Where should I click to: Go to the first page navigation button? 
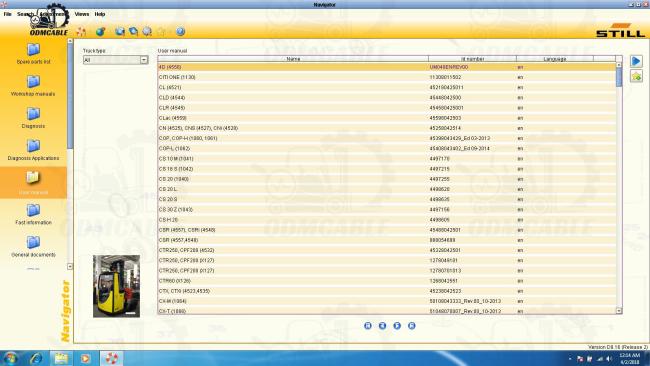click(368, 326)
